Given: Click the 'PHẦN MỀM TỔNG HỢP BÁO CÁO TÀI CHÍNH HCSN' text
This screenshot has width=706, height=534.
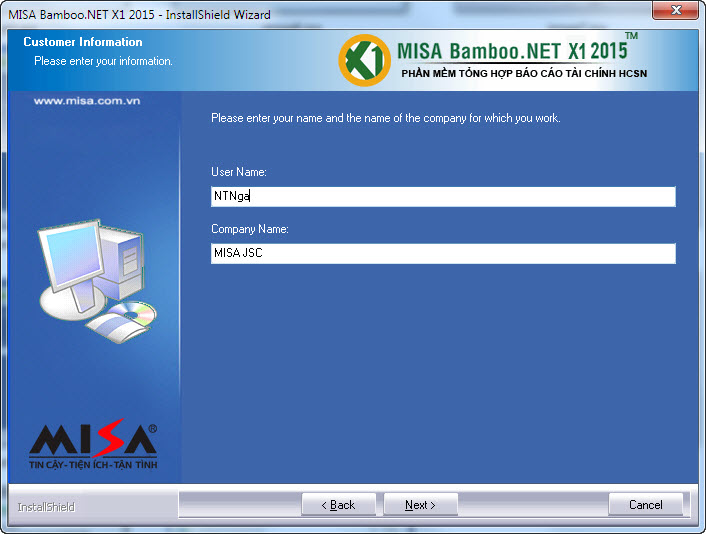Looking at the screenshot, I should point(524,73).
